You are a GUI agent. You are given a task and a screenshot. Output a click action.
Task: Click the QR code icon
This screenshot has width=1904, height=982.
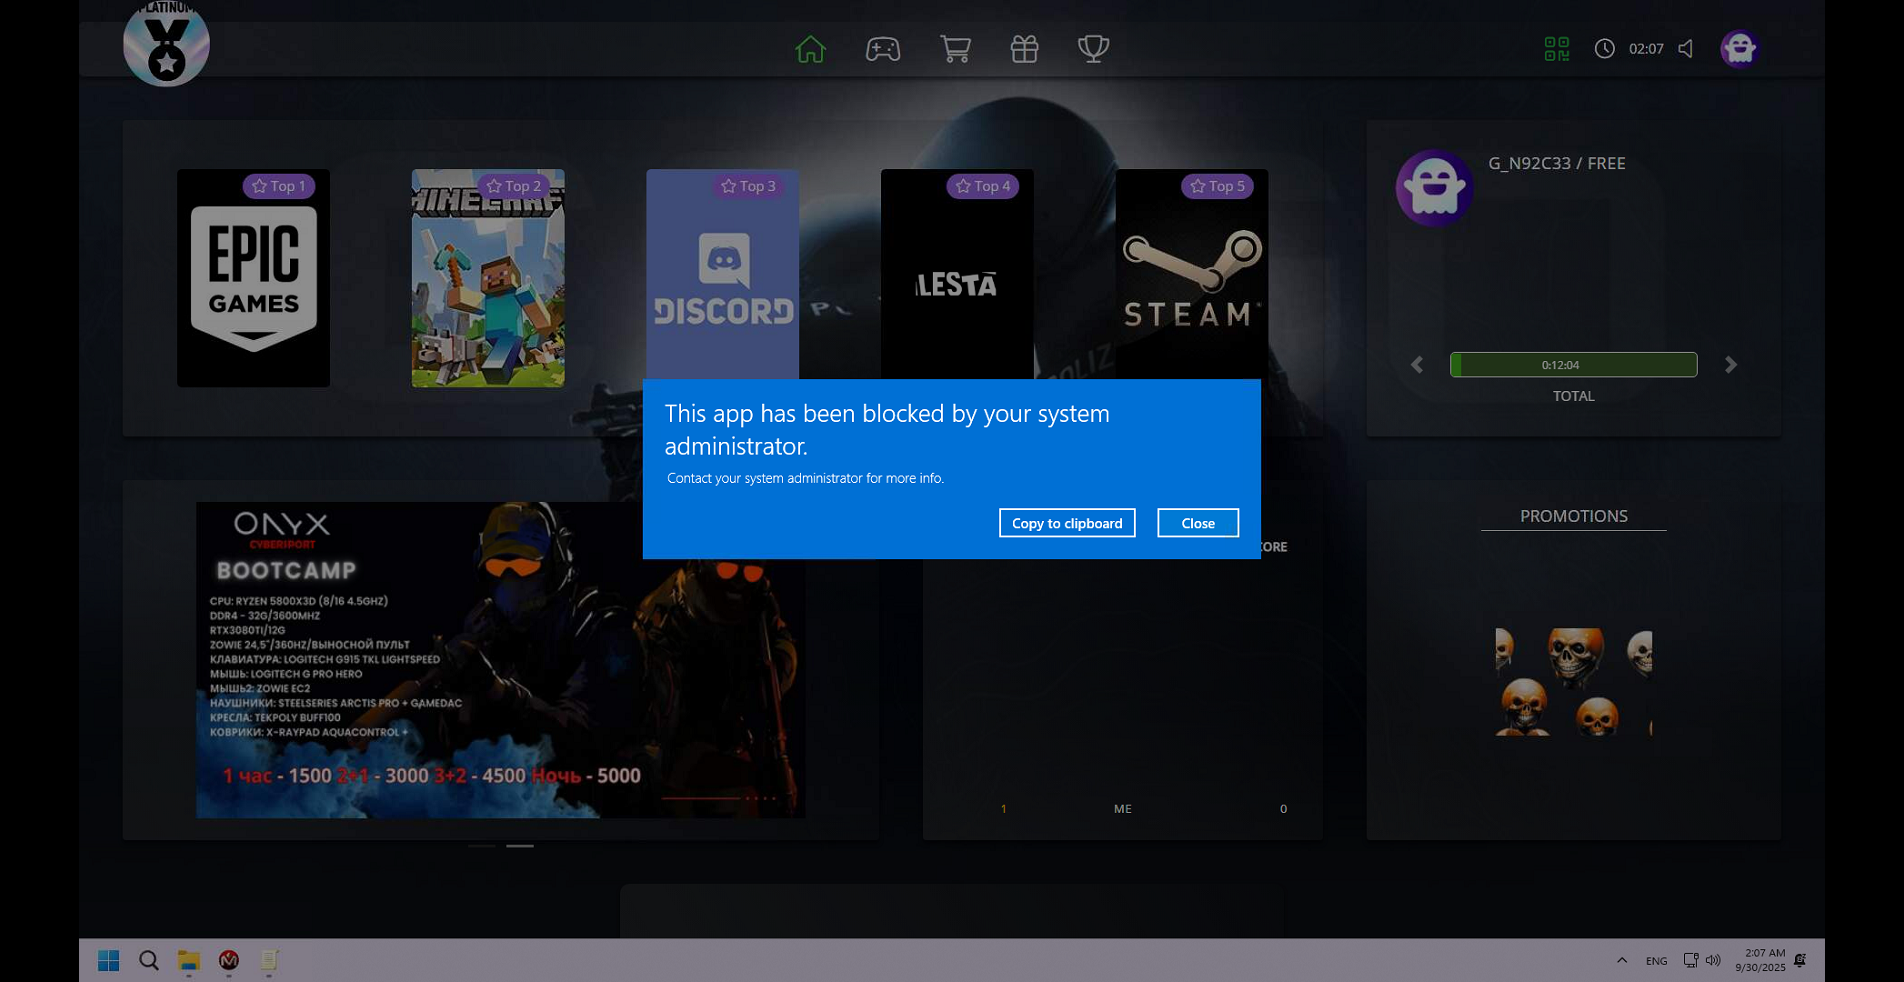1556,49
